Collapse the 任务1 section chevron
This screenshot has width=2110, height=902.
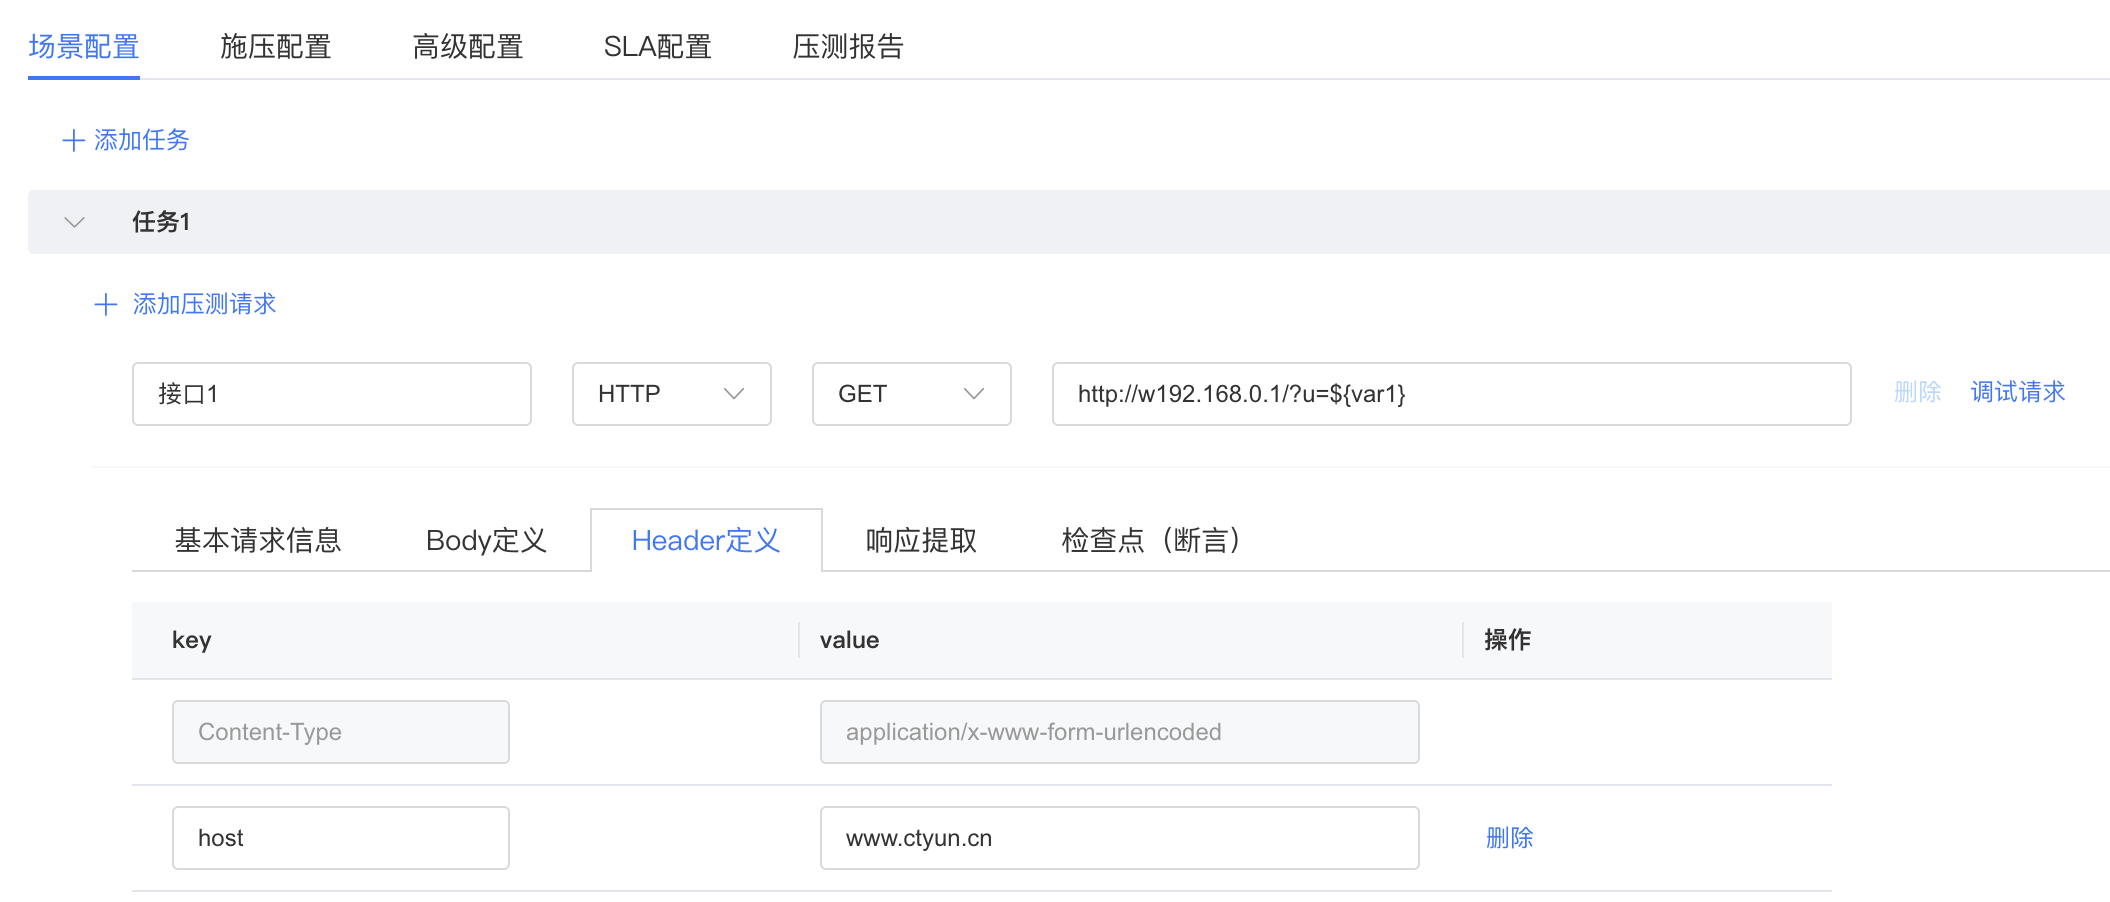click(74, 222)
